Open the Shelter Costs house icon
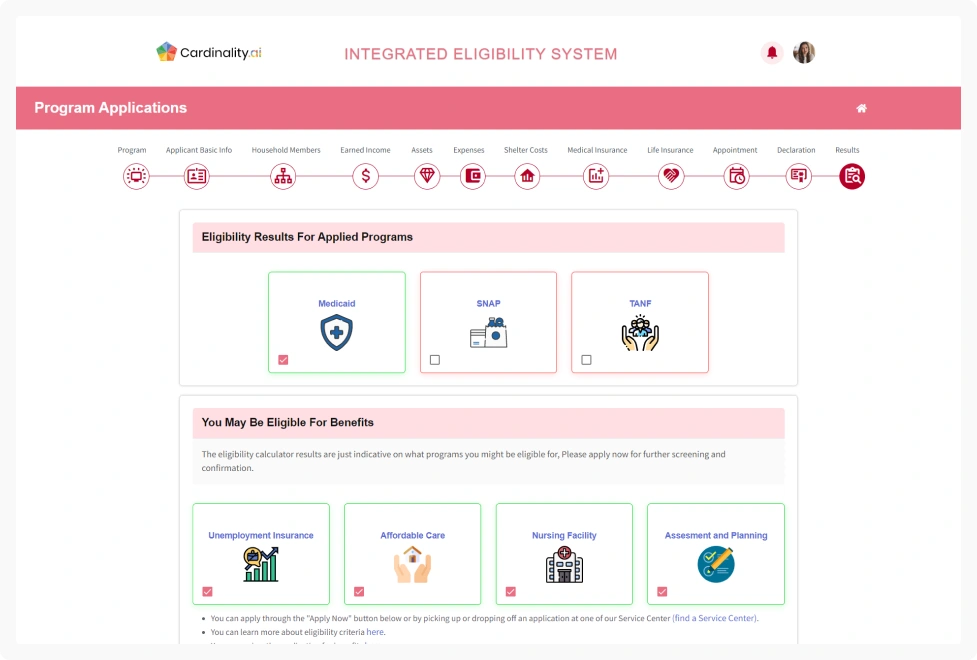Screen dimensions: 977x660 coord(527,177)
